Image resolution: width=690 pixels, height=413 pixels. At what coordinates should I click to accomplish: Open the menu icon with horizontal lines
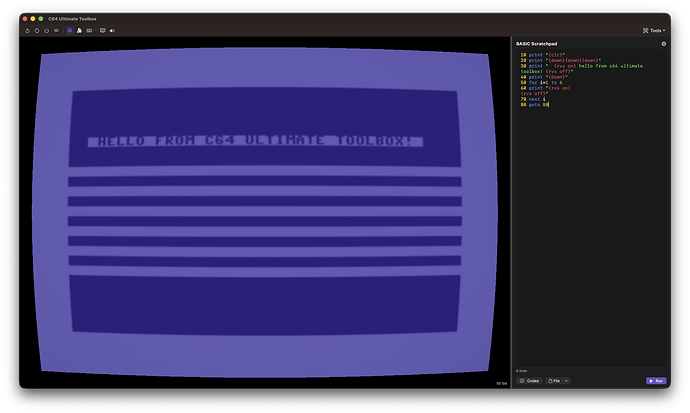(x=56, y=31)
